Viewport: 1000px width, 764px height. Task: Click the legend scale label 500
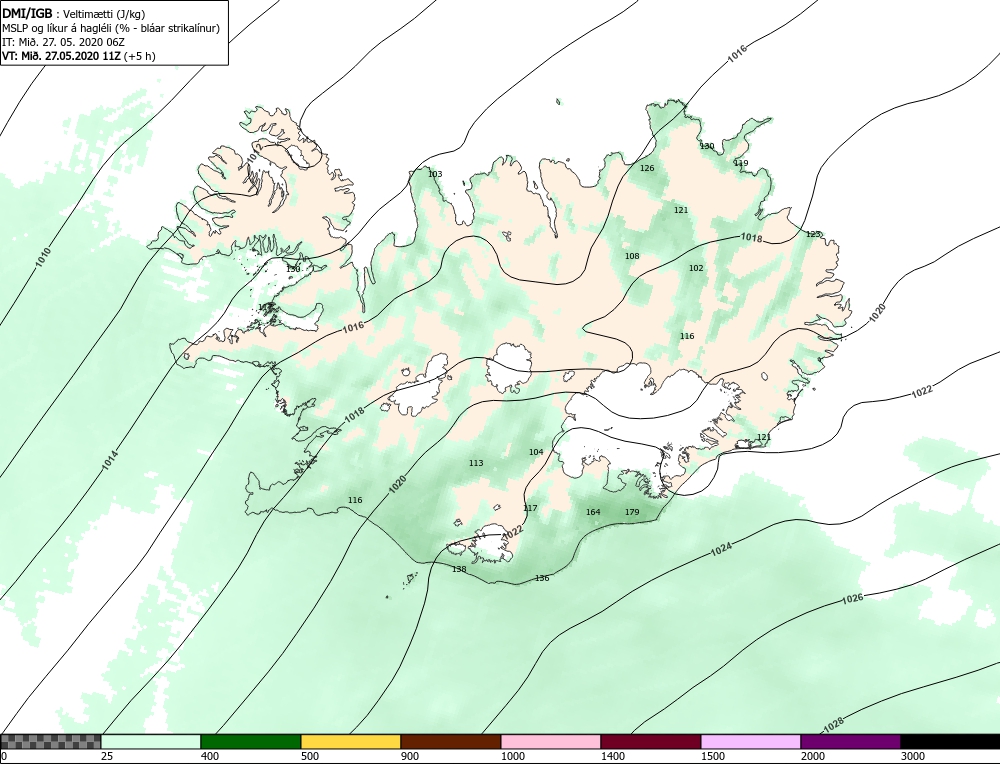point(309,756)
